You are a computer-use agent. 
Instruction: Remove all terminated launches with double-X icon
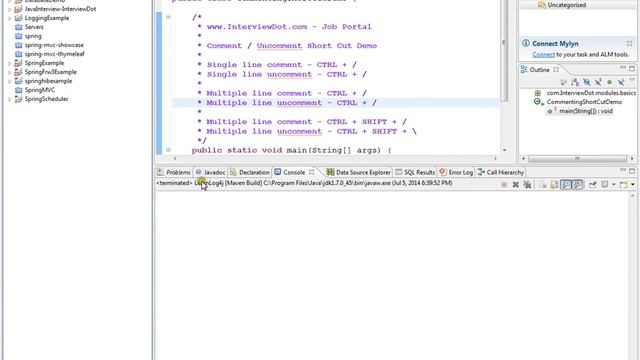tap(527, 184)
